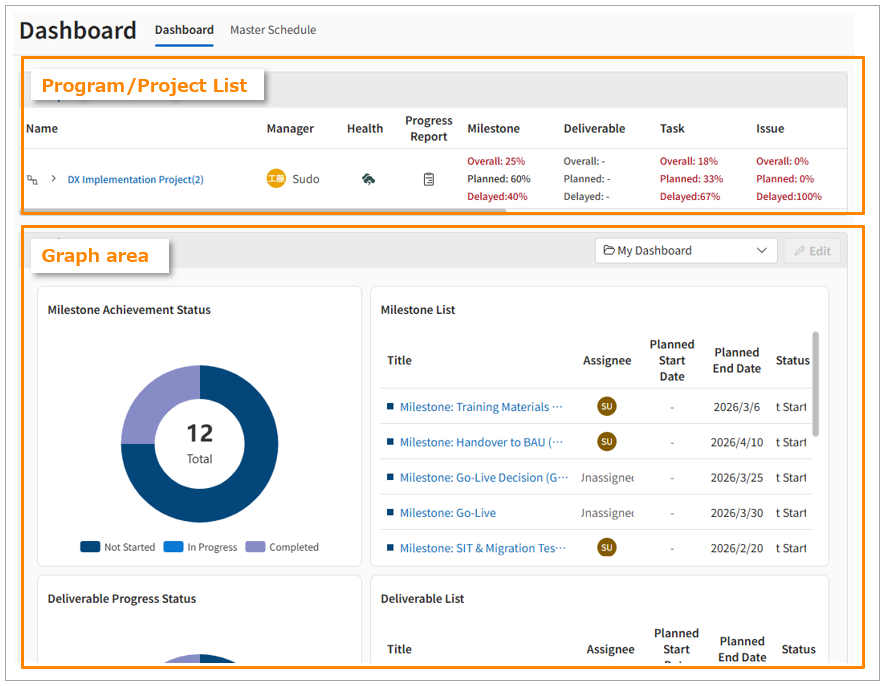The width and height of the screenshot is (887, 686).
Task: Open Milestone: Go-Live Decision link
Action: (484, 477)
